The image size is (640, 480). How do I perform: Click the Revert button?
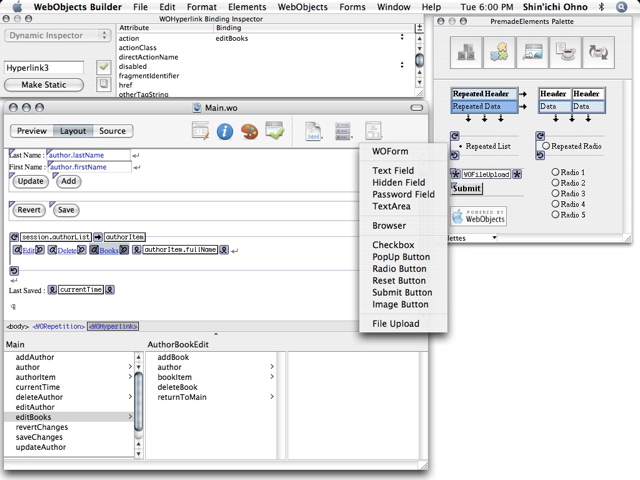(x=29, y=210)
